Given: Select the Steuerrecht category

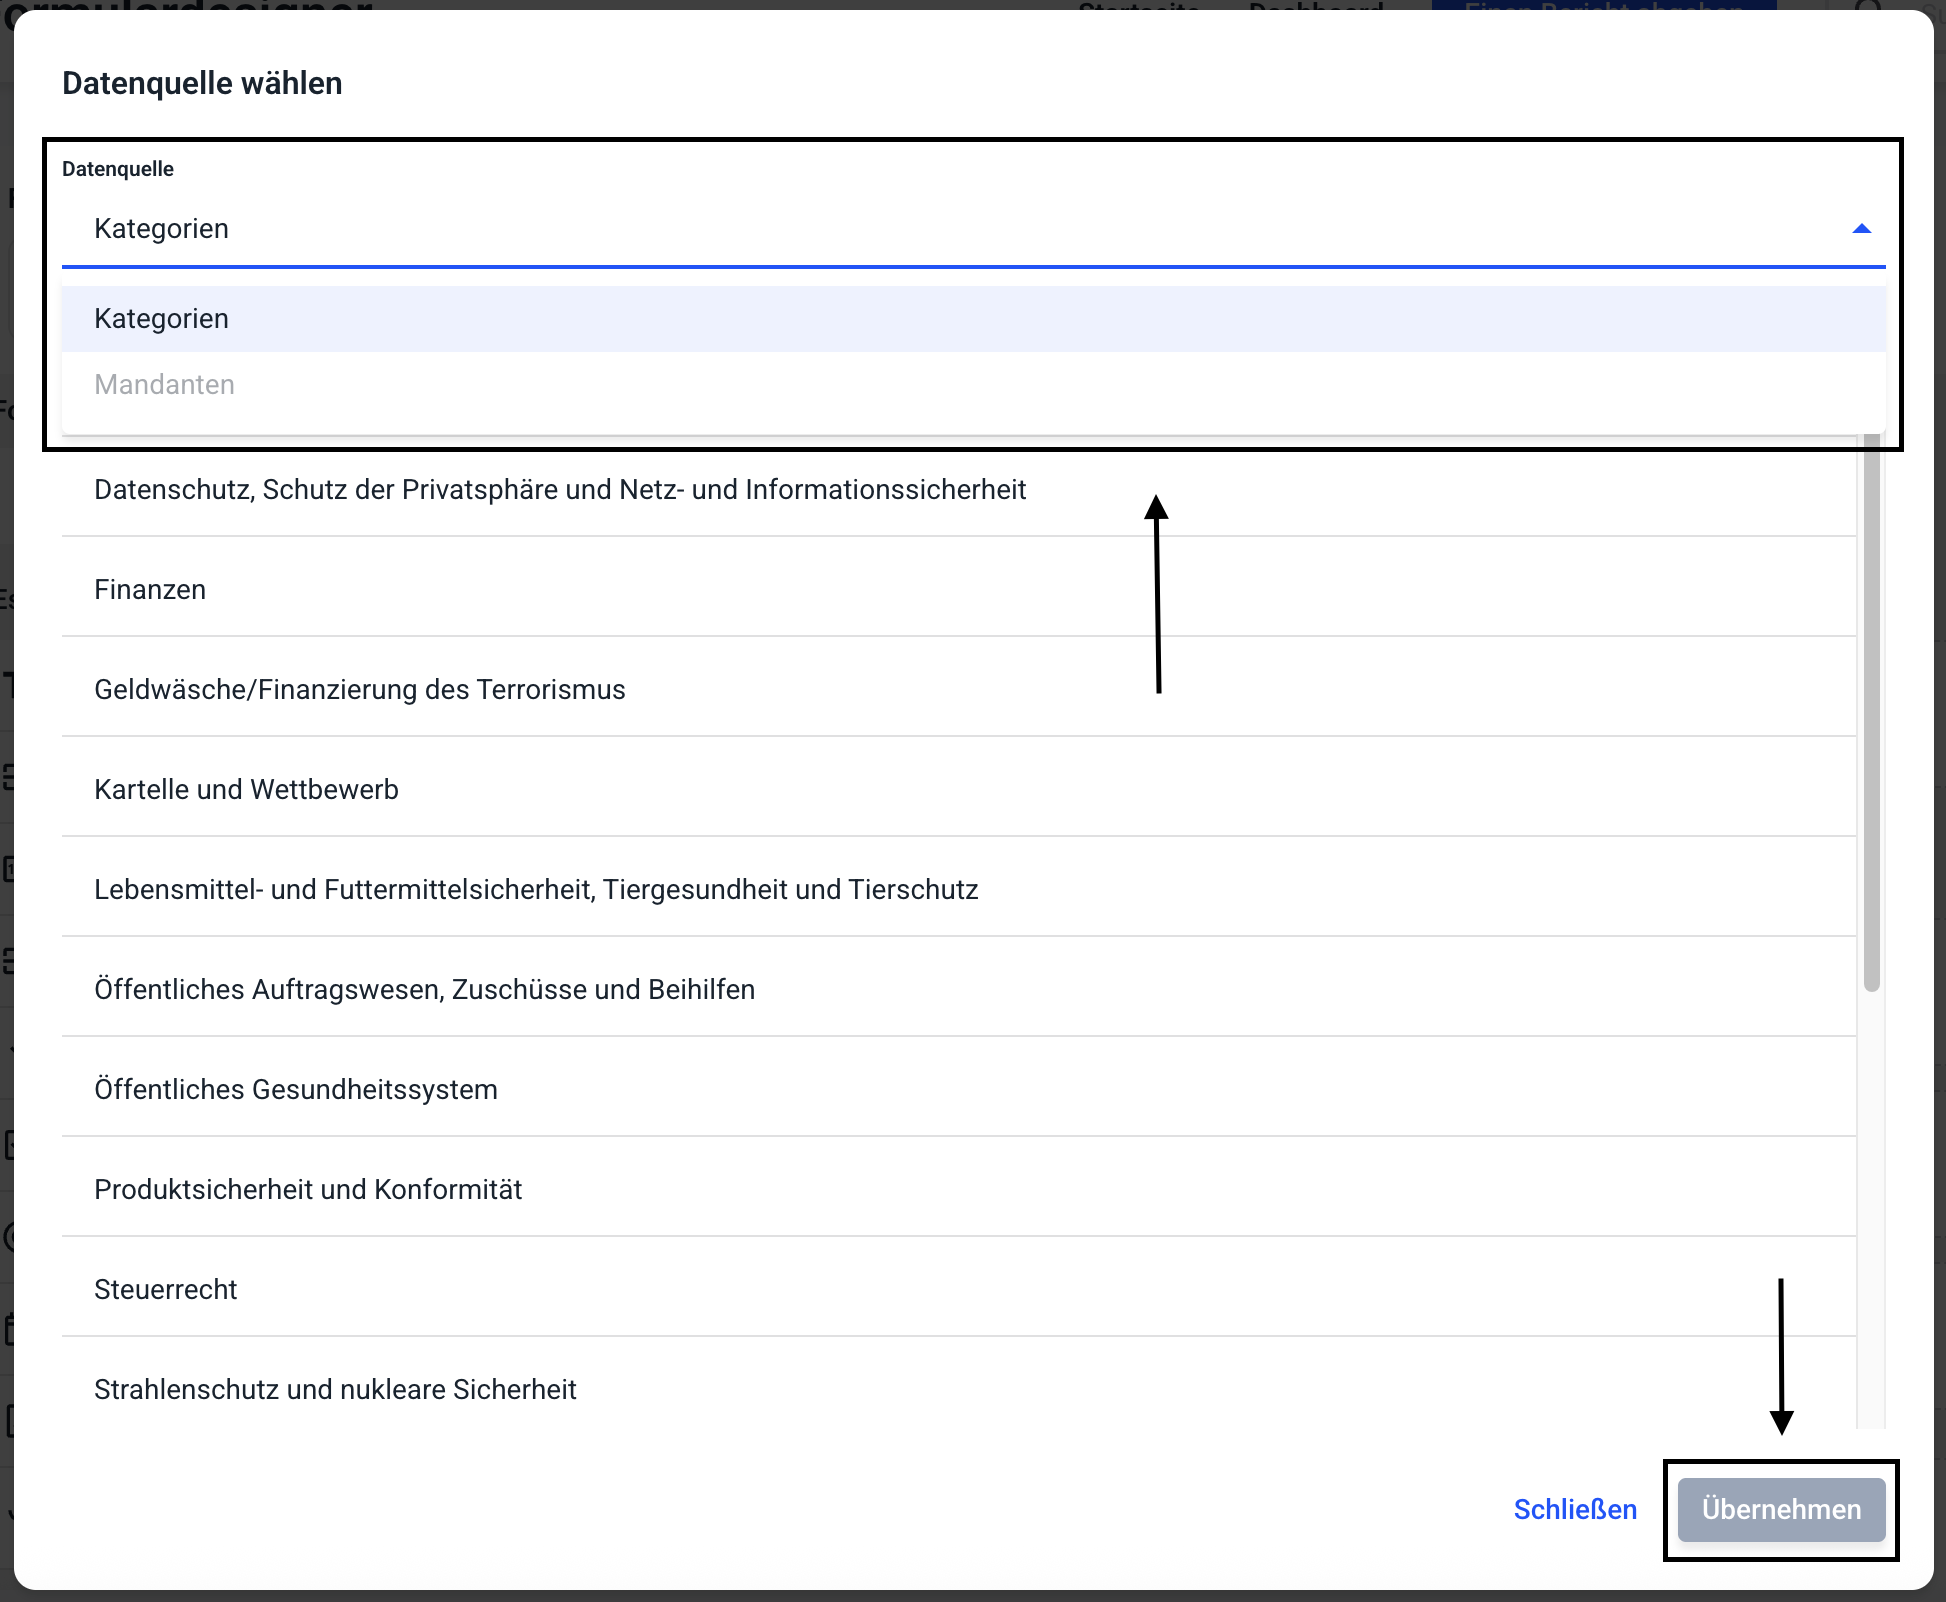Looking at the screenshot, I should (x=166, y=1290).
